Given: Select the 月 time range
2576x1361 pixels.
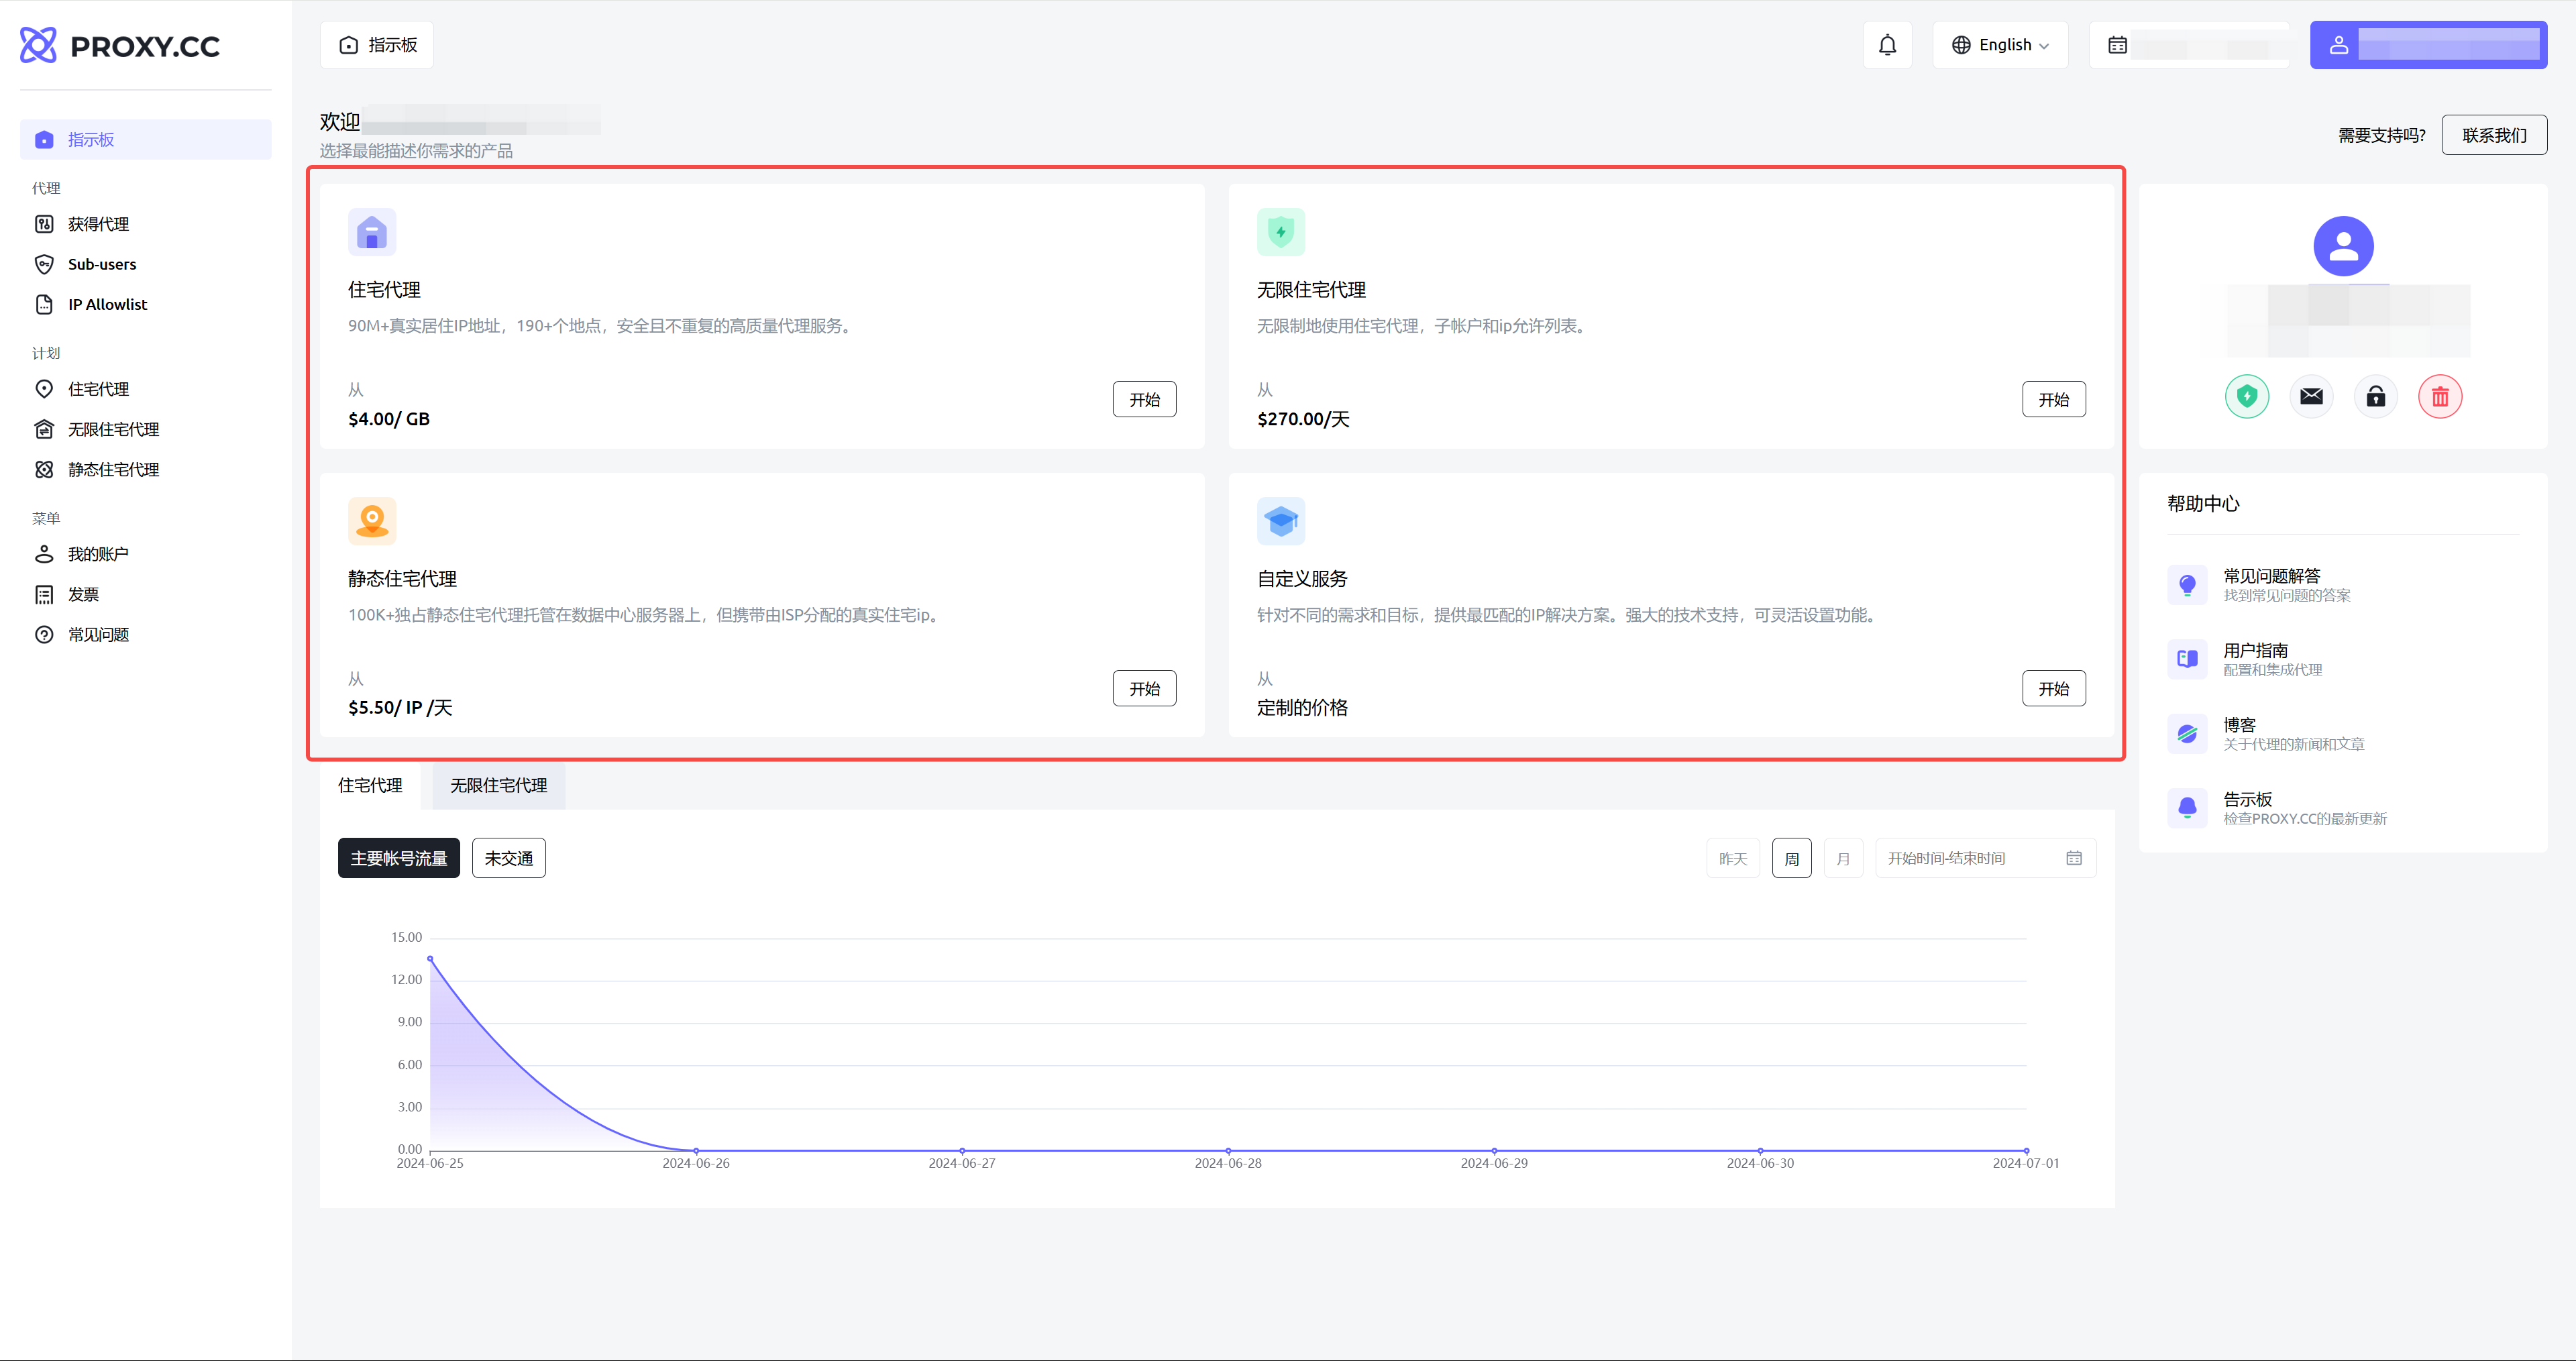Looking at the screenshot, I should point(1843,858).
